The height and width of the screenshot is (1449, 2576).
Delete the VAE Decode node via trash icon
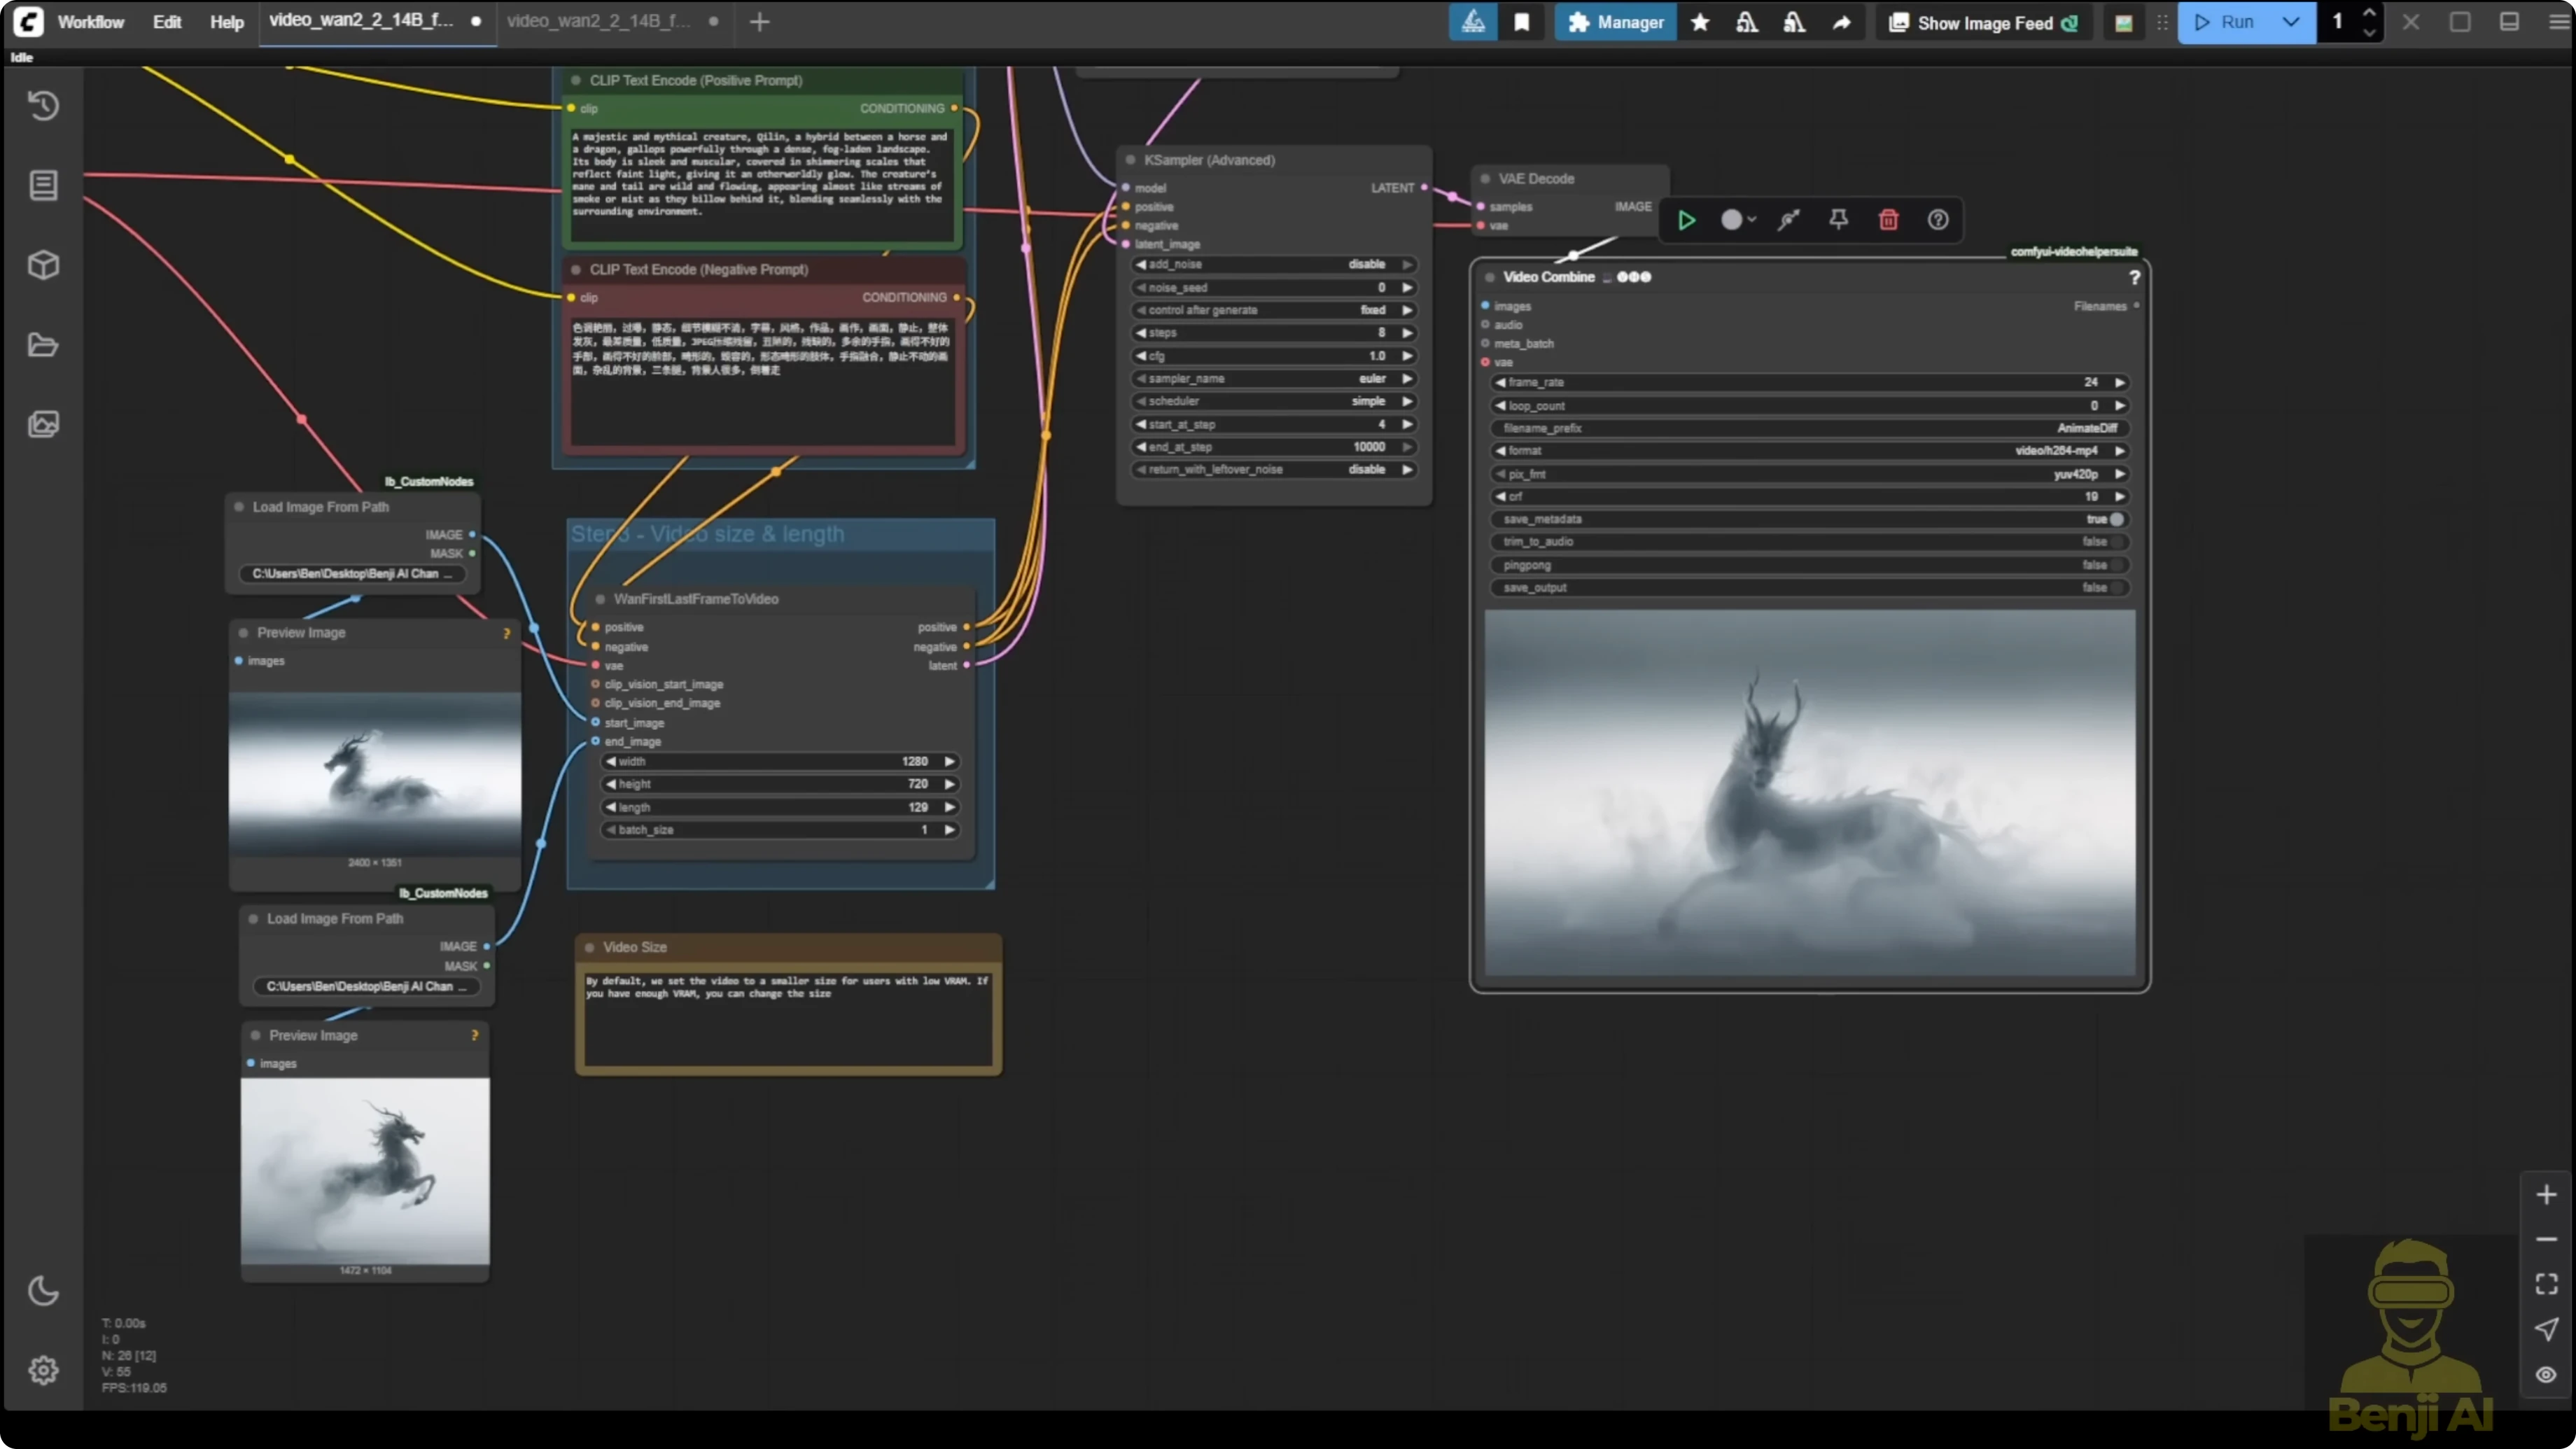(x=1888, y=219)
